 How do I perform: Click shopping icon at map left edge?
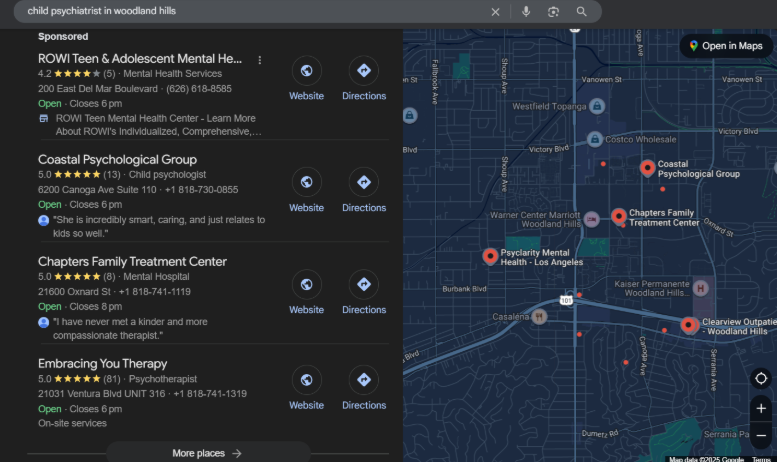pyautogui.click(x=409, y=116)
